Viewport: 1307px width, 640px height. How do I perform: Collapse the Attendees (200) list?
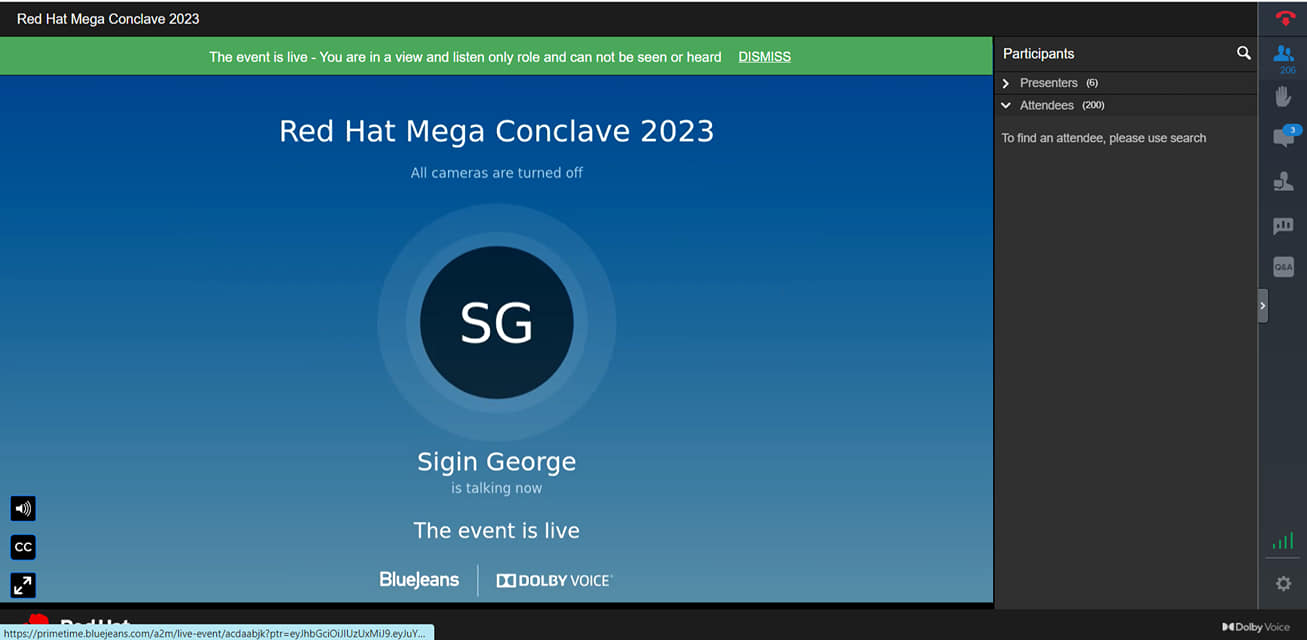tap(1006, 105)
